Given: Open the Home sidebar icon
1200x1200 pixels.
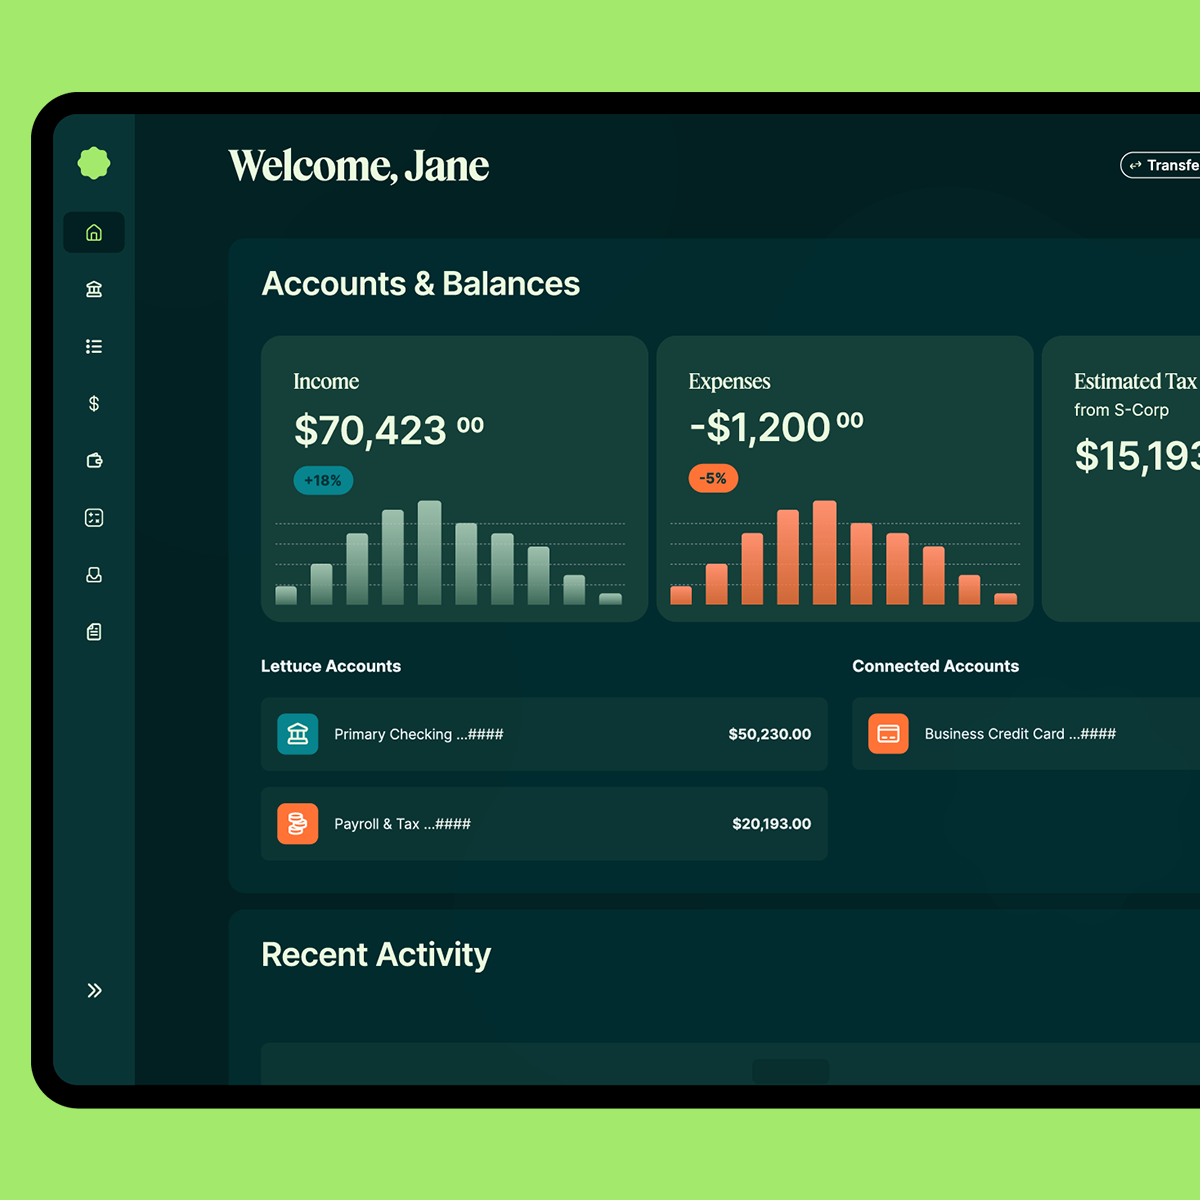Looking at the screenshot, I should (x=94, y=232).
